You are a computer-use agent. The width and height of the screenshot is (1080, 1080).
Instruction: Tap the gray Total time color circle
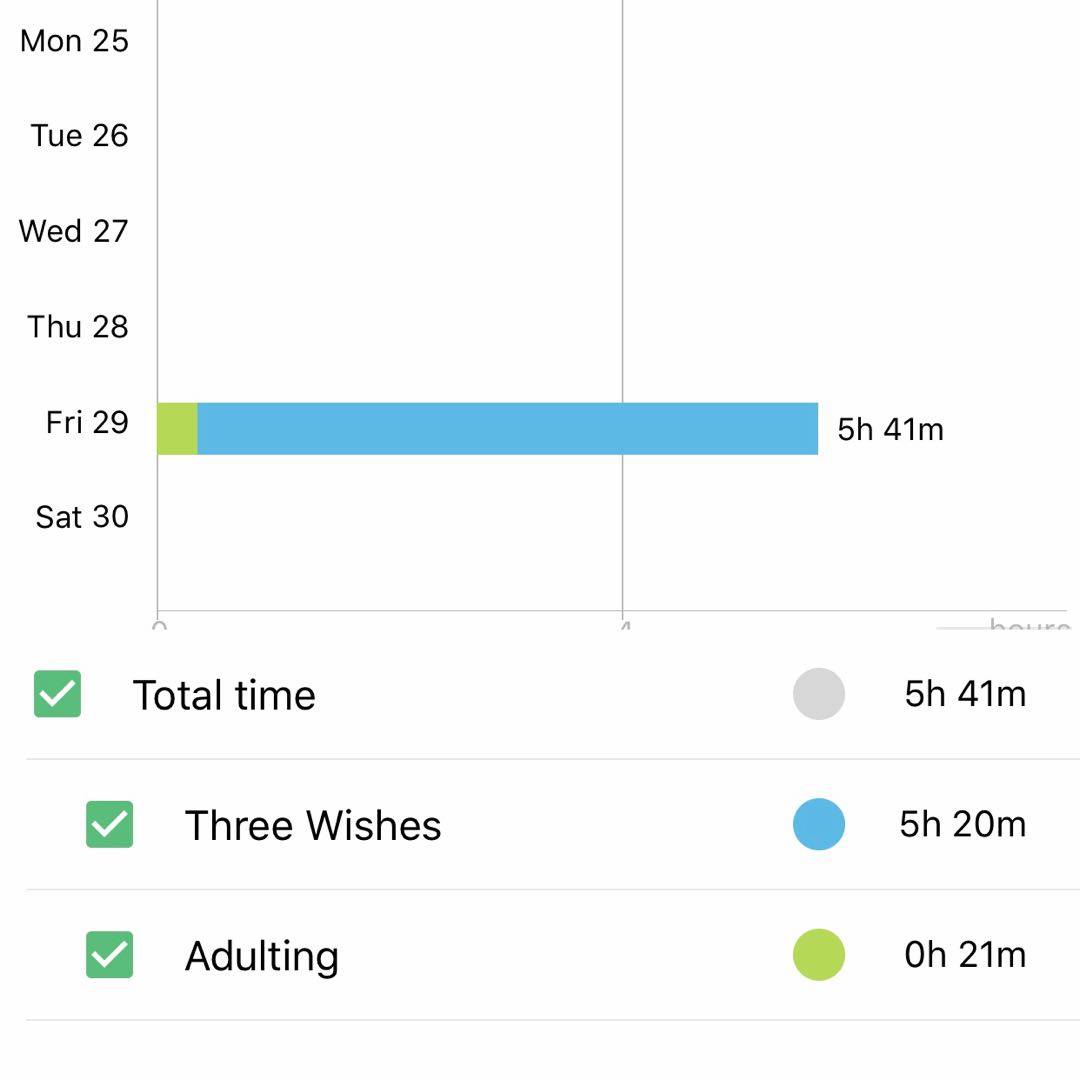pos(819,694)
